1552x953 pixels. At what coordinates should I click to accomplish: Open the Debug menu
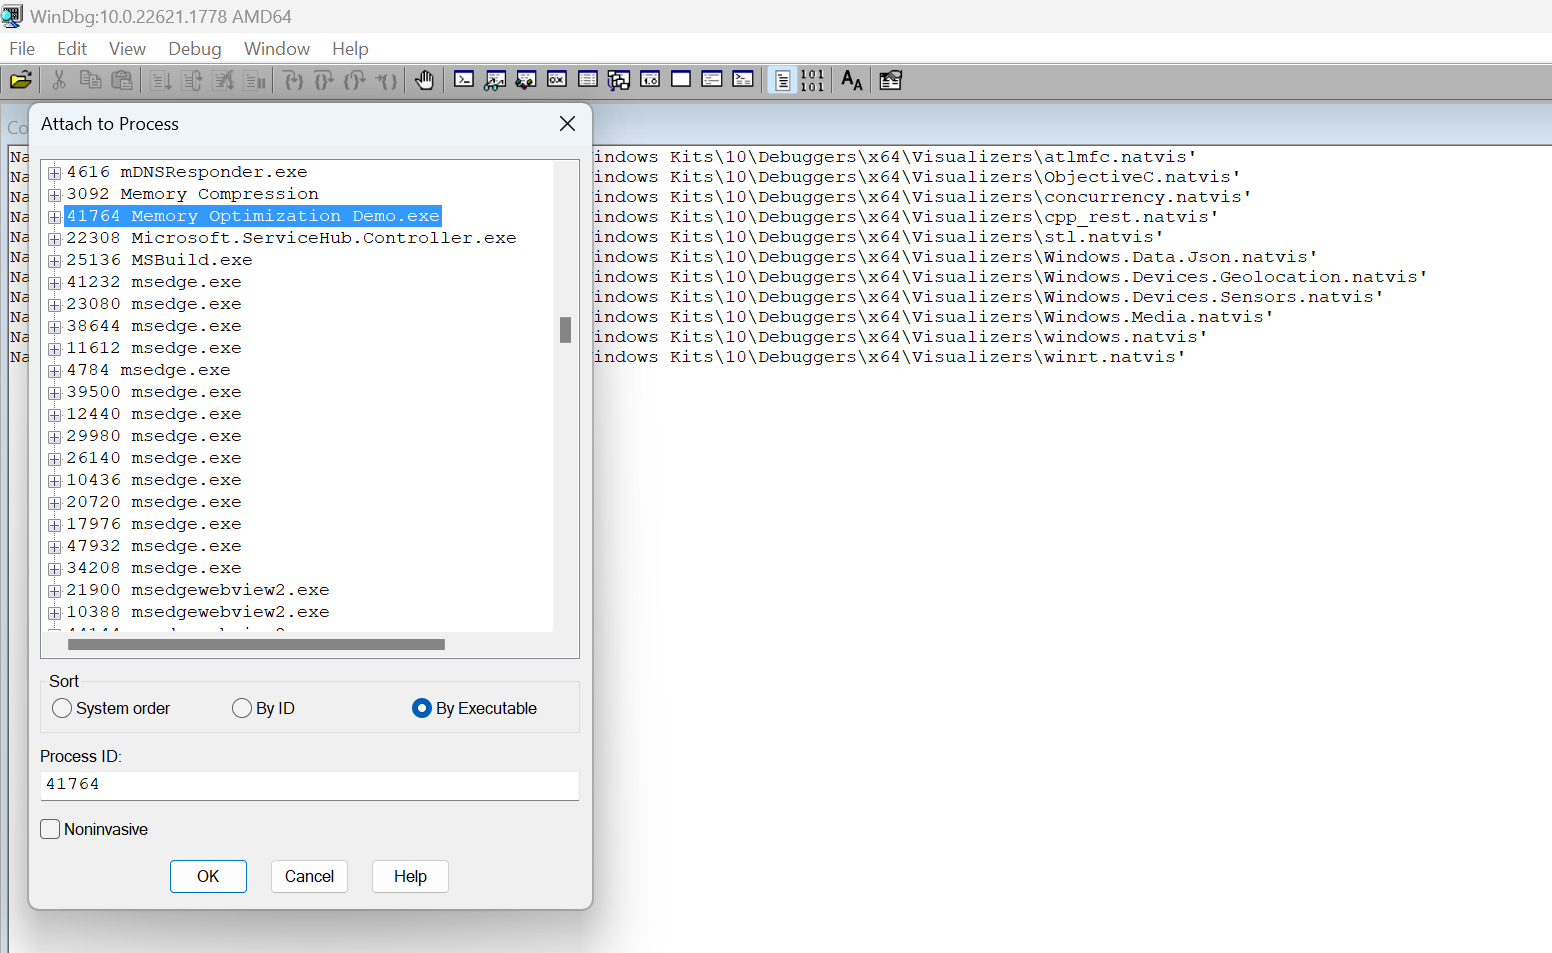194,48
